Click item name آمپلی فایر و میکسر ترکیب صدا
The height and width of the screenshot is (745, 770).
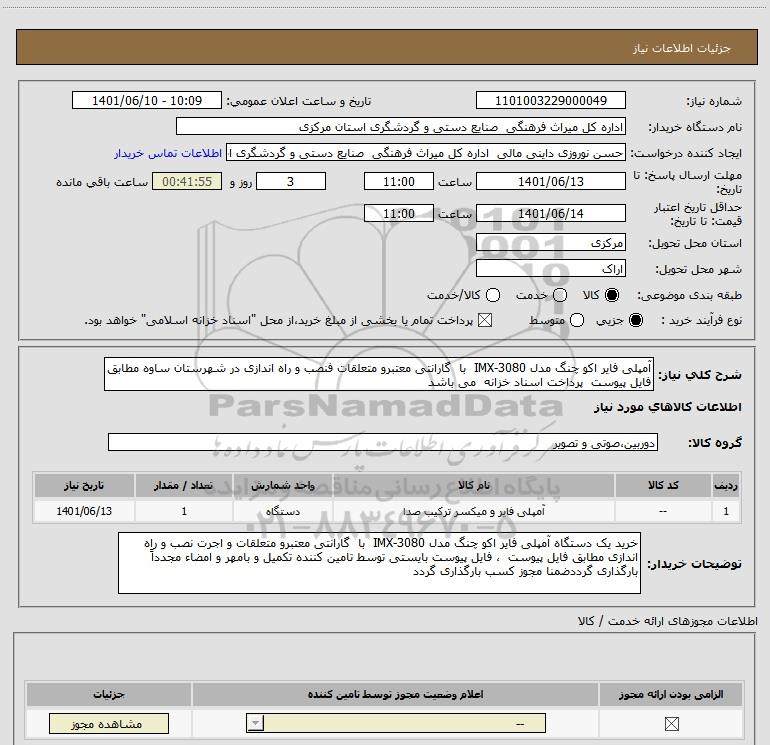(473, 511)
